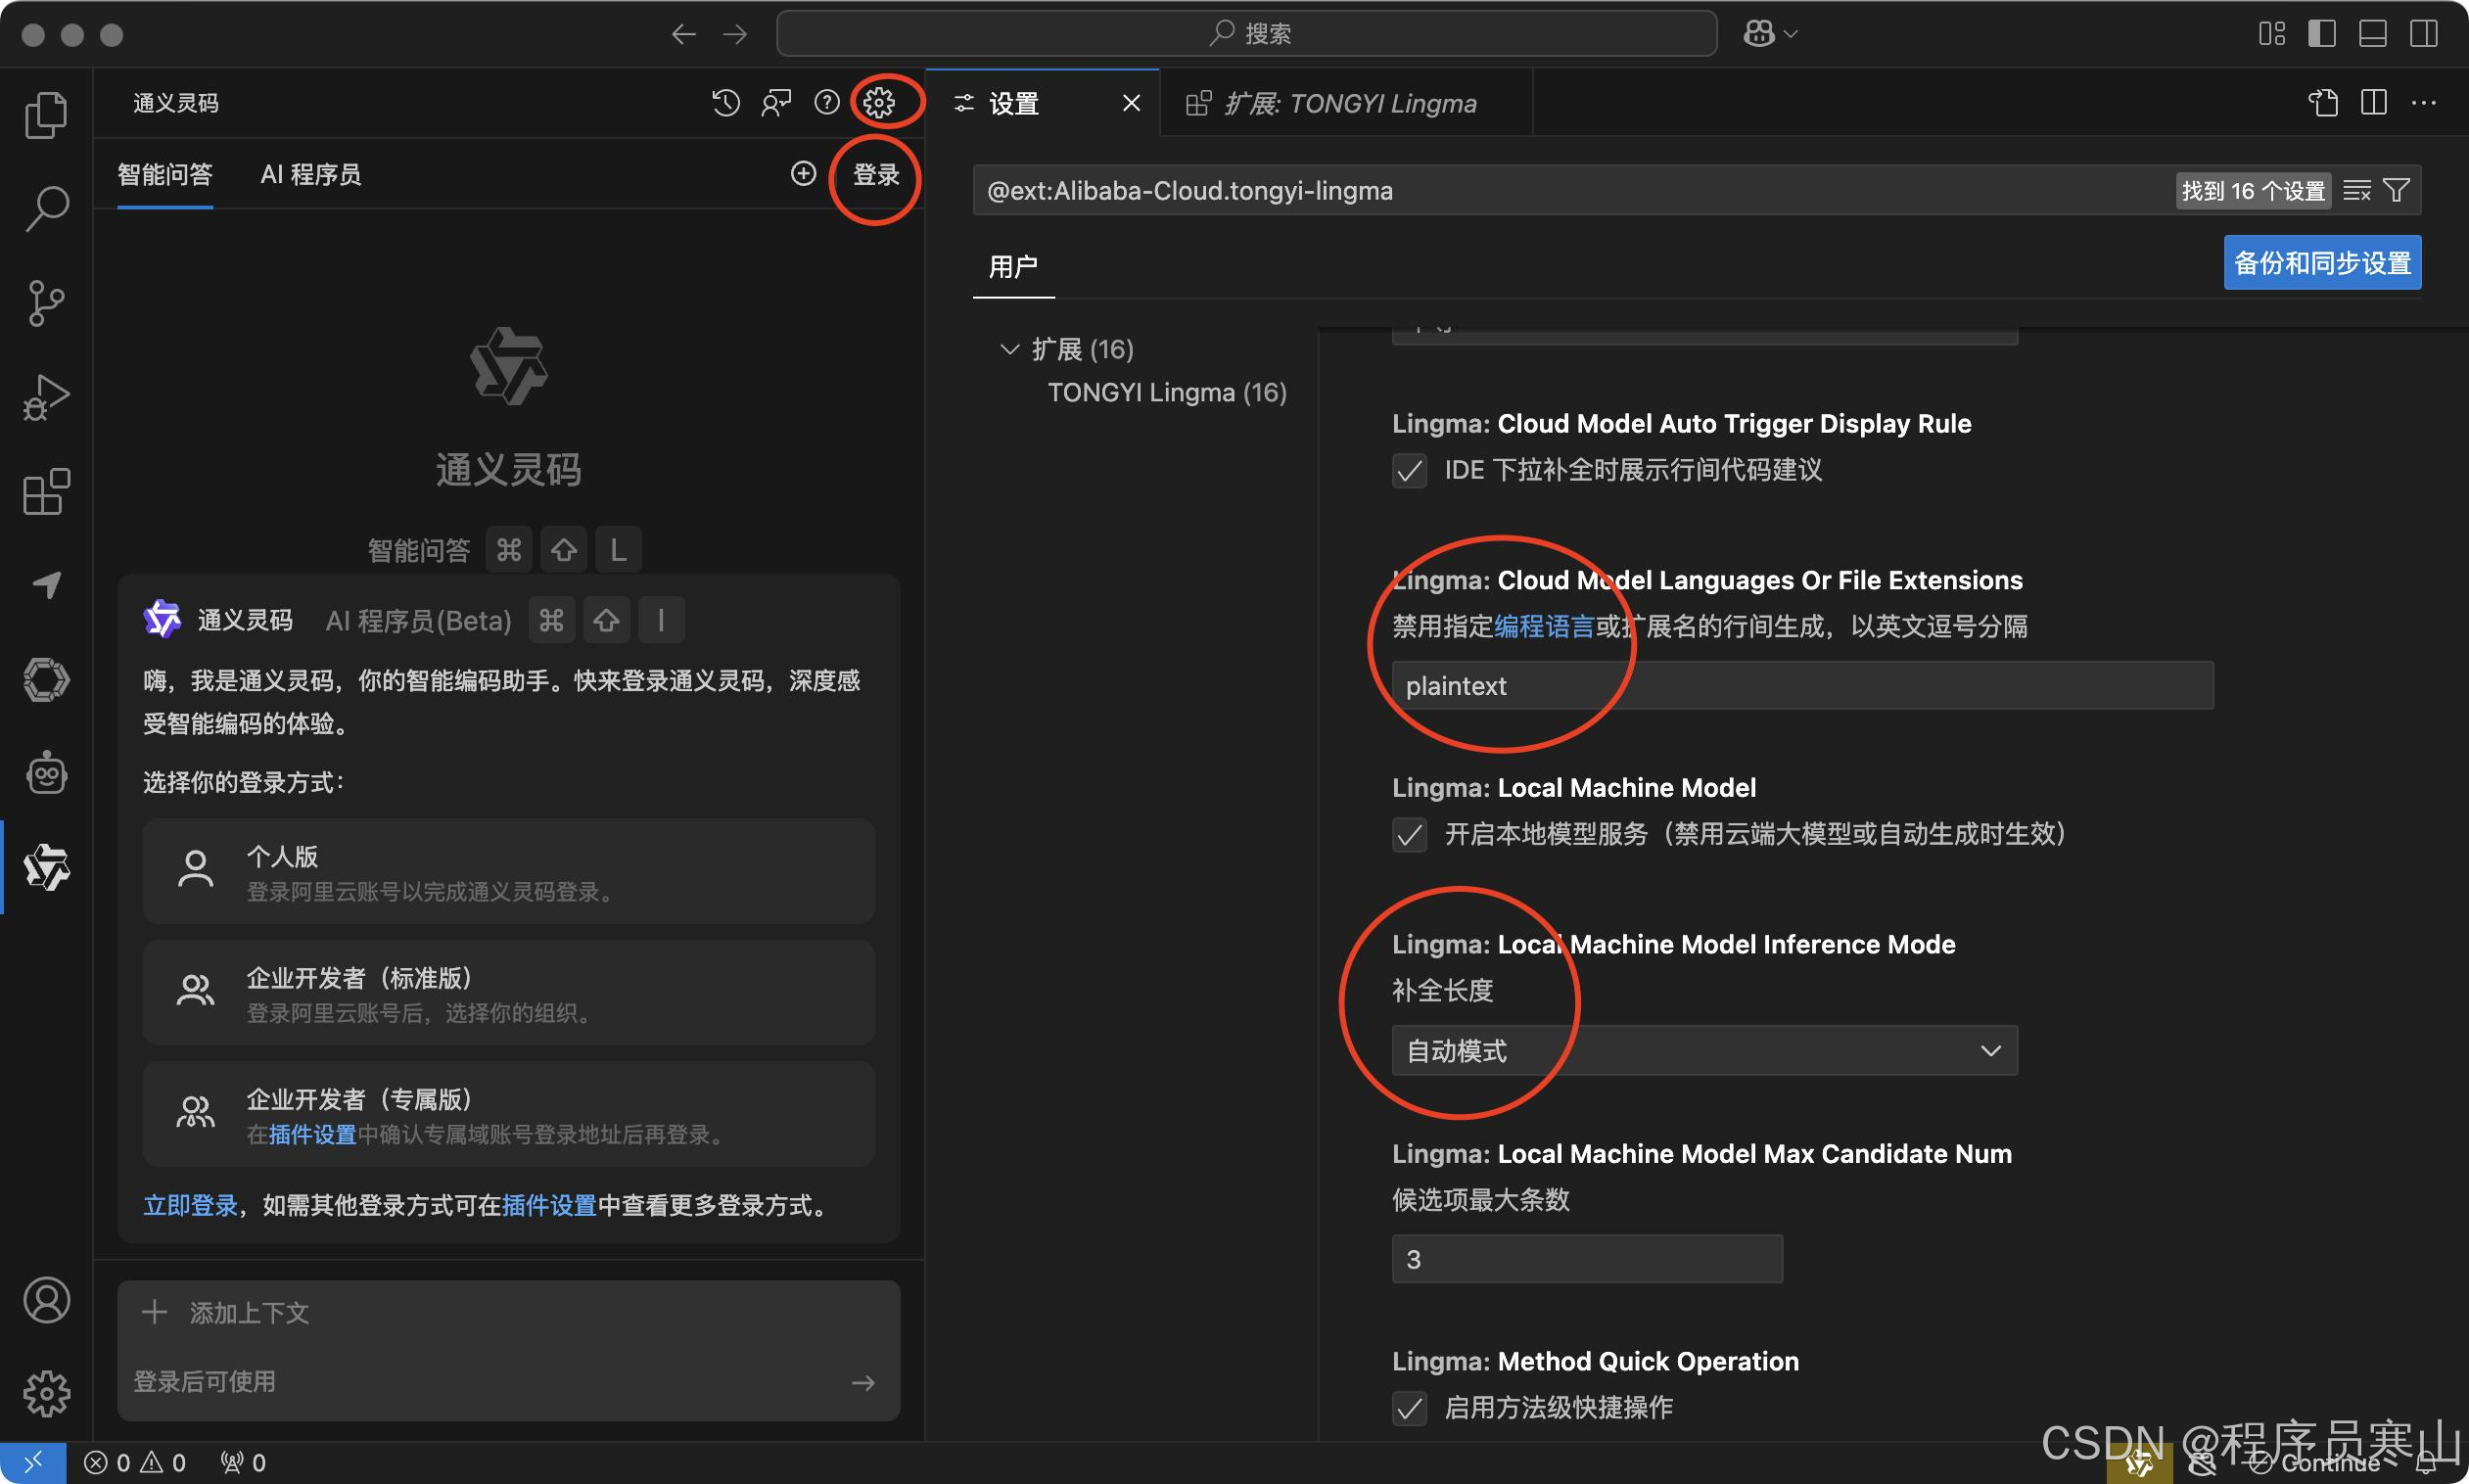Switch to 扩展: TONGYI Lingma editor tab

pos(1349,103)
